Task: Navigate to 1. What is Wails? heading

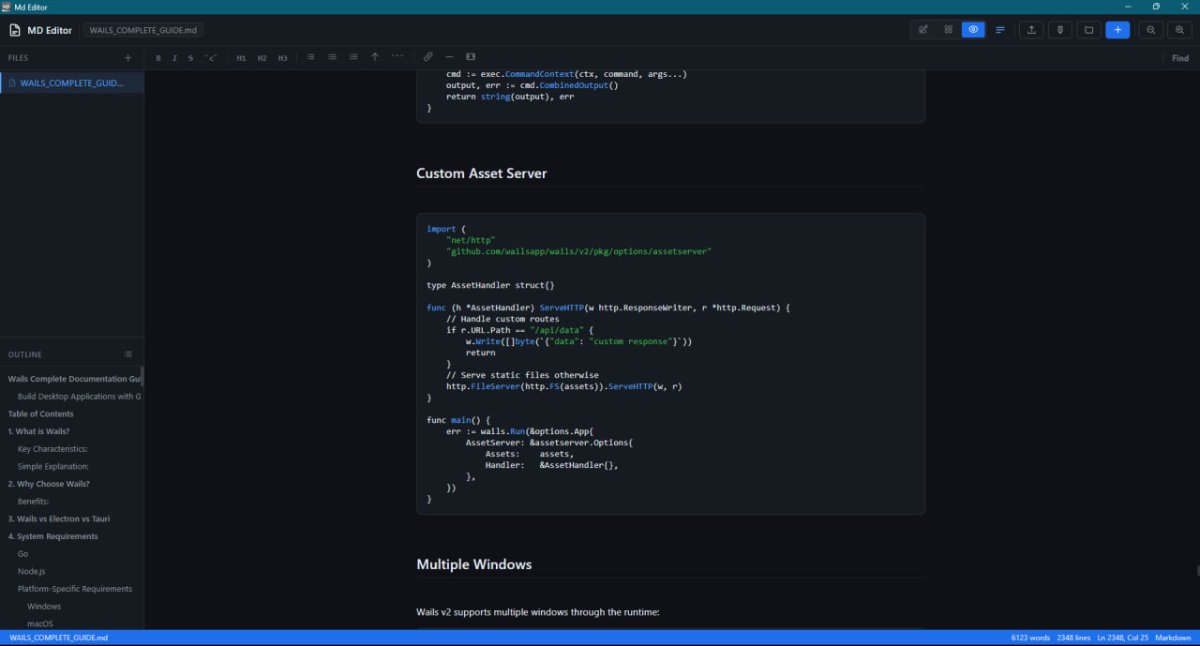Action: pos(38,431)
